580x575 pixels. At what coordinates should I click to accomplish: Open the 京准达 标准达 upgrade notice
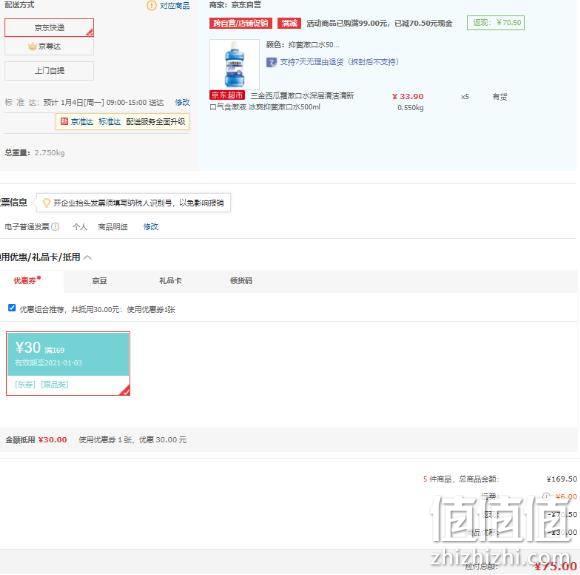pyautogui.click(x=122, y=121)
